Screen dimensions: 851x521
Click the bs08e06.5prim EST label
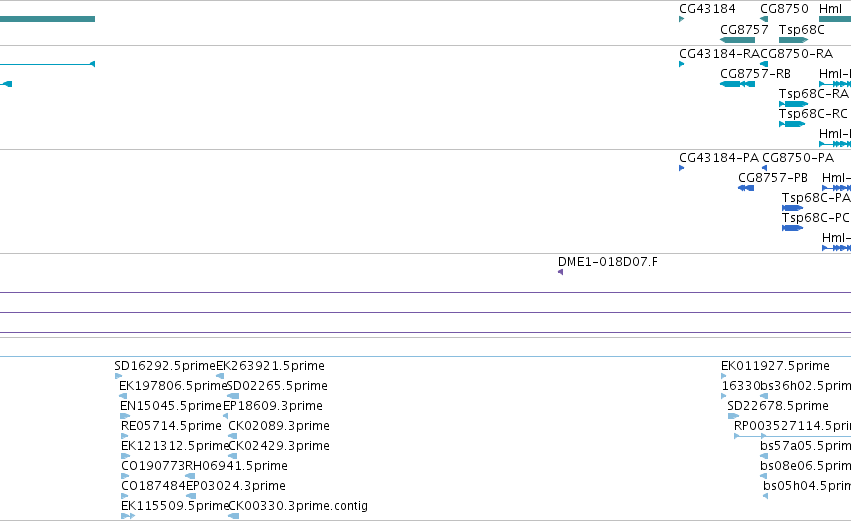[x=805, y=466]
